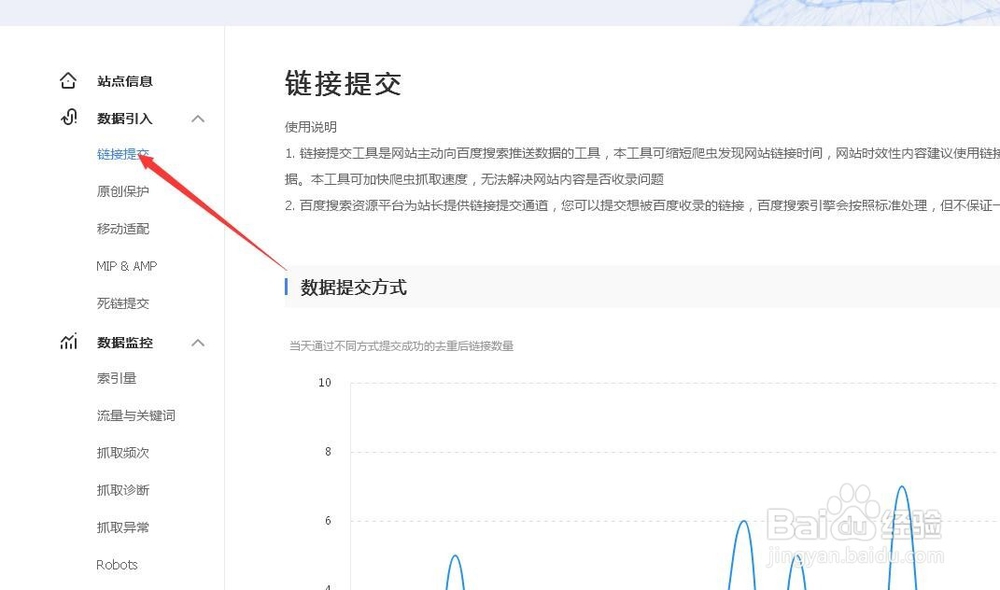Image resolution: width=1000 pixels, height=590 pixels.
Task: Click the 使用说明 label
Action: [311, 127]
